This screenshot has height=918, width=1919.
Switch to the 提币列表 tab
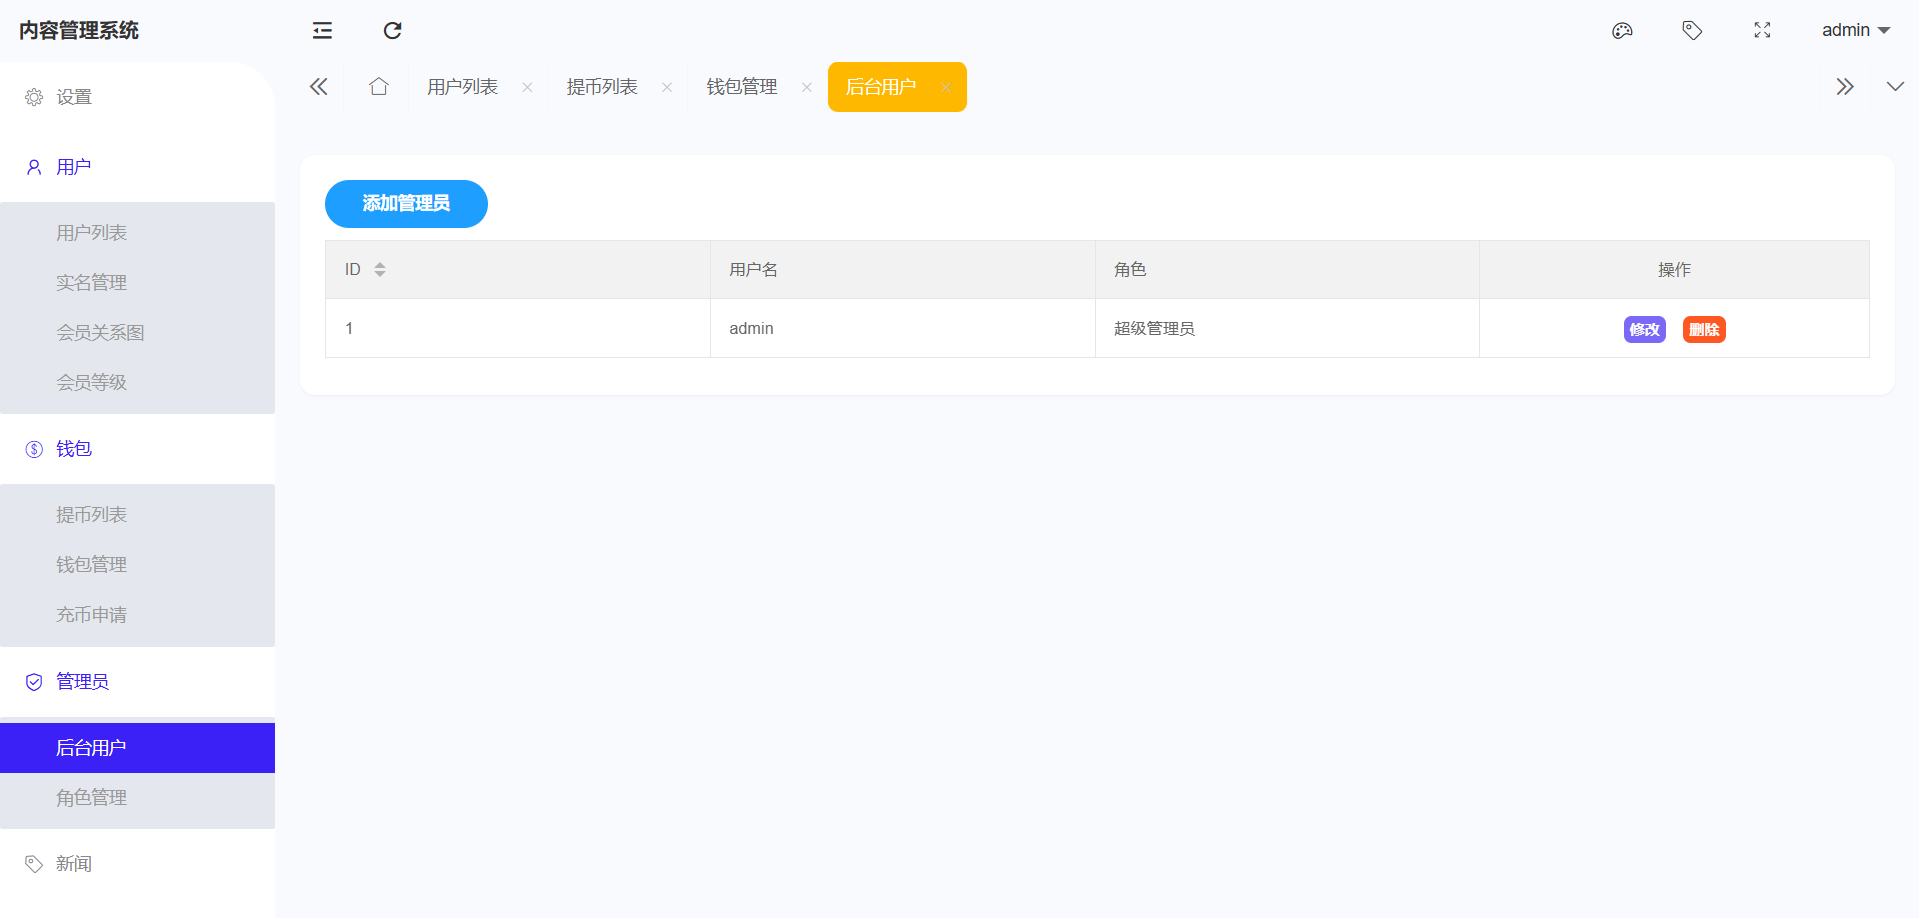[602, 87]
